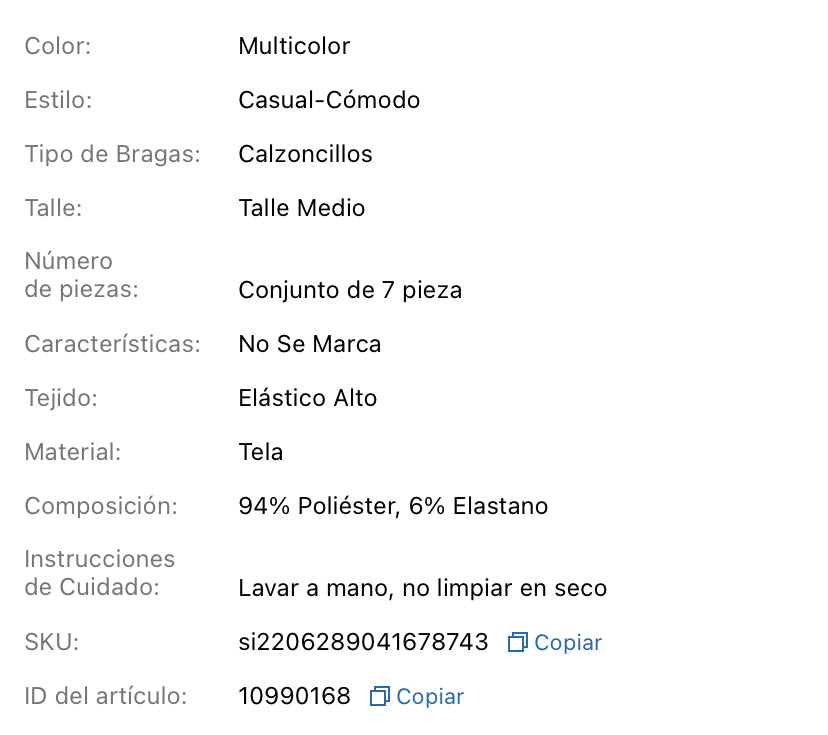Click Conjunto de 7 pieza text
The width and height of the screenshot is (828, 735).
(x=349, y=290)
